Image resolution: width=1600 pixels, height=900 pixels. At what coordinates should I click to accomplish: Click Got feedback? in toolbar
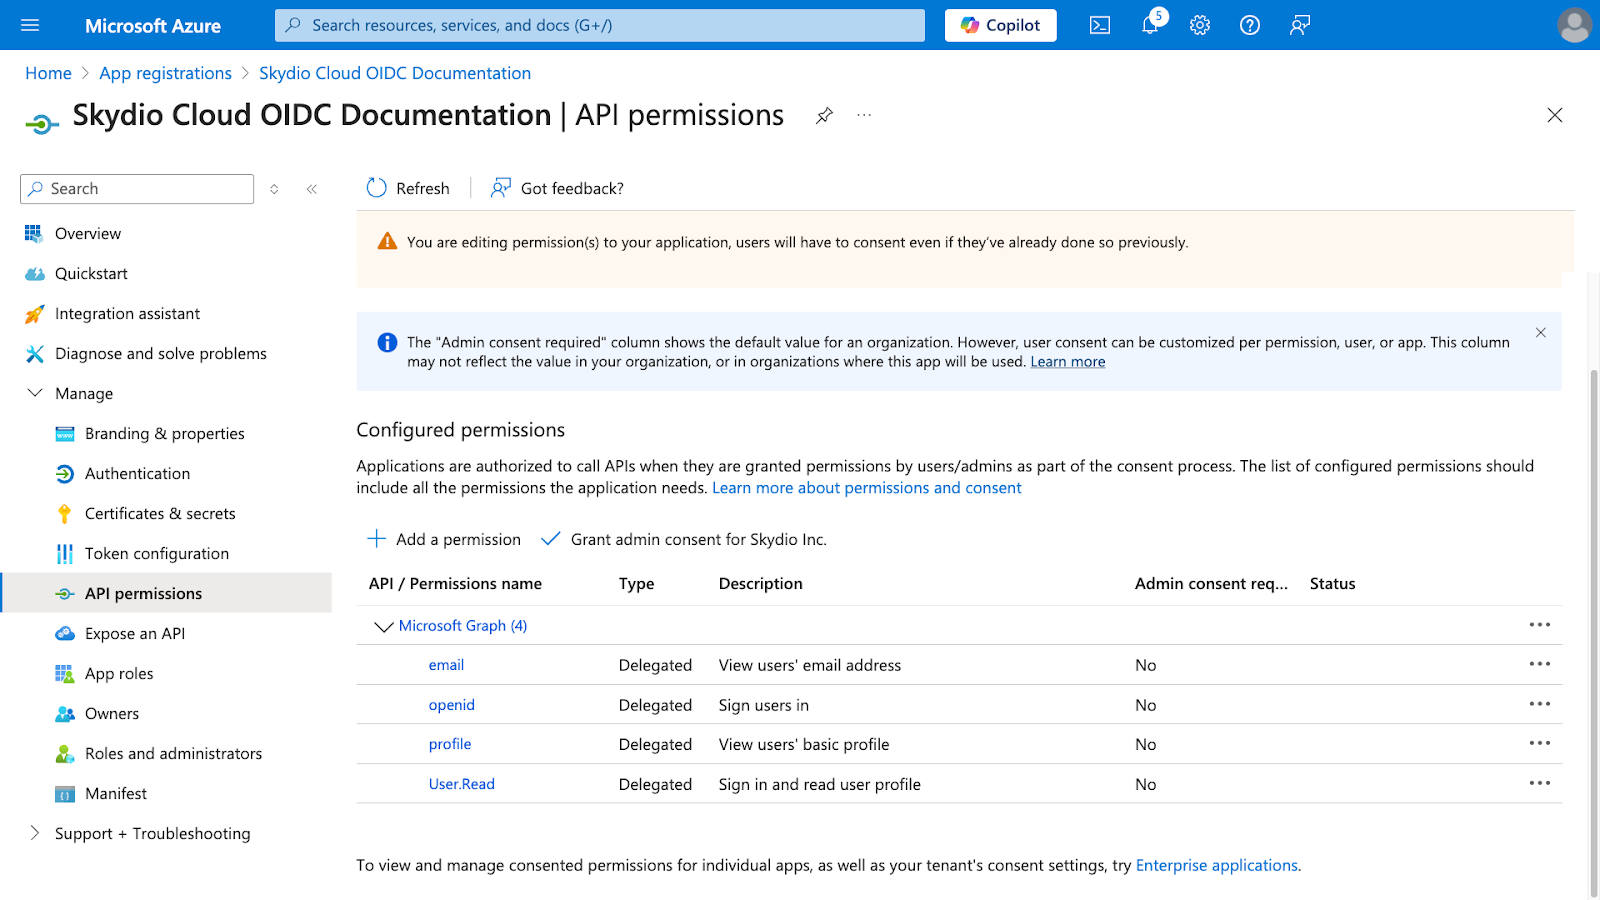[557, 188]
